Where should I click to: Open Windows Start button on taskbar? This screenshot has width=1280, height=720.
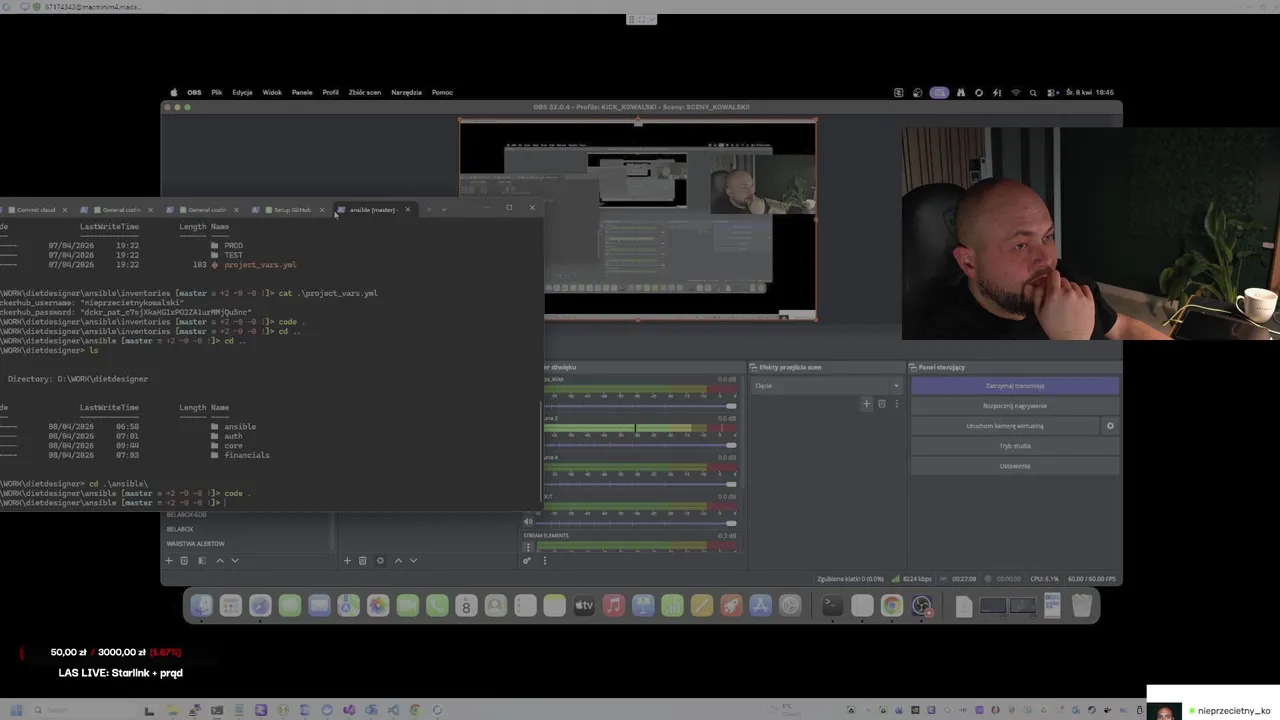[x=16, y=711]
